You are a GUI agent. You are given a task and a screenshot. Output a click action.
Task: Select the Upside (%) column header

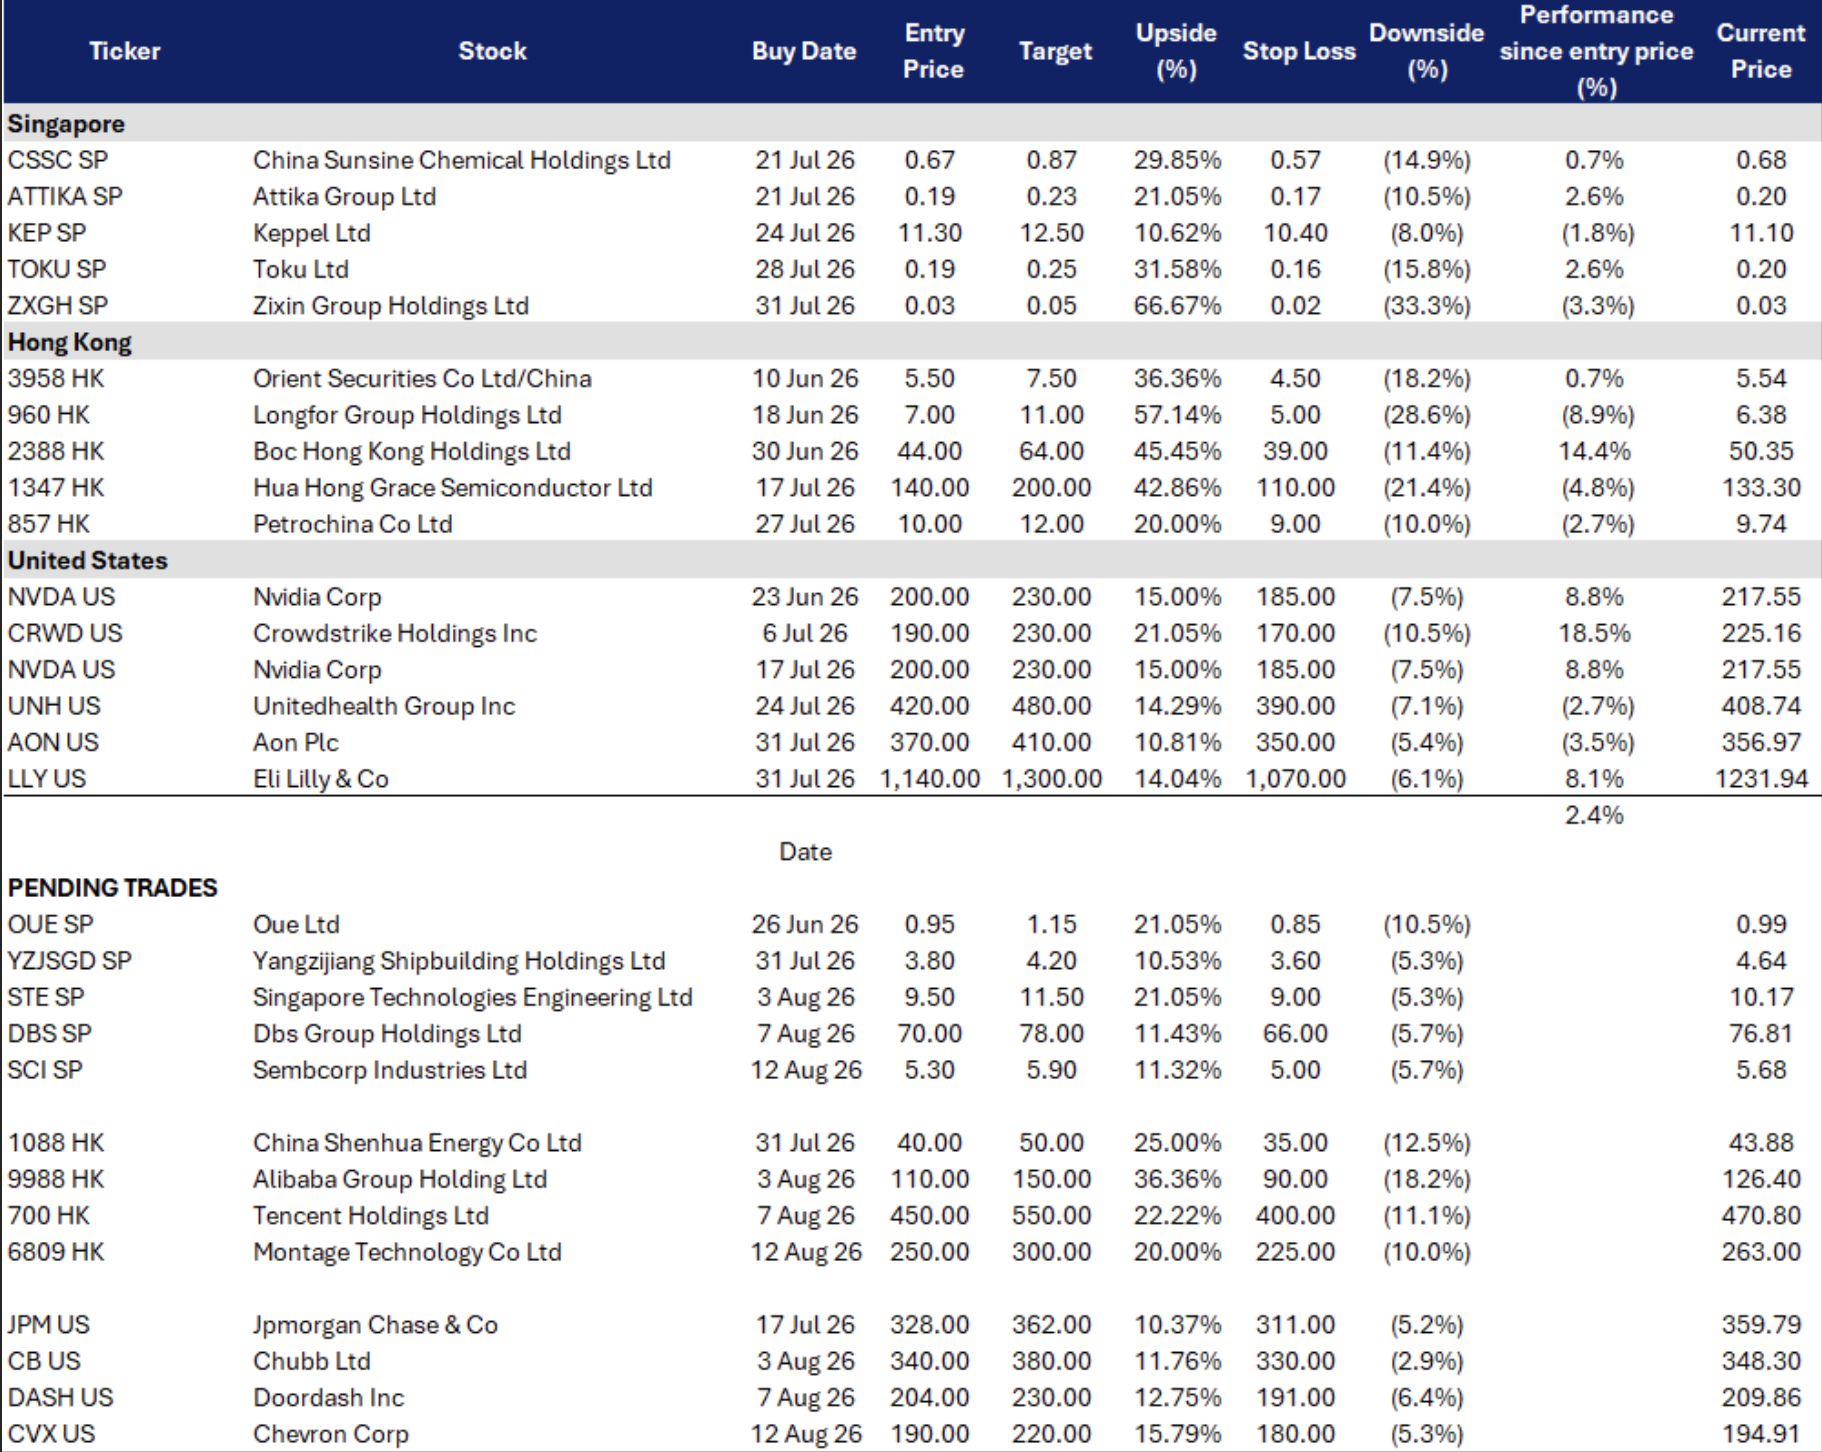1176,51
